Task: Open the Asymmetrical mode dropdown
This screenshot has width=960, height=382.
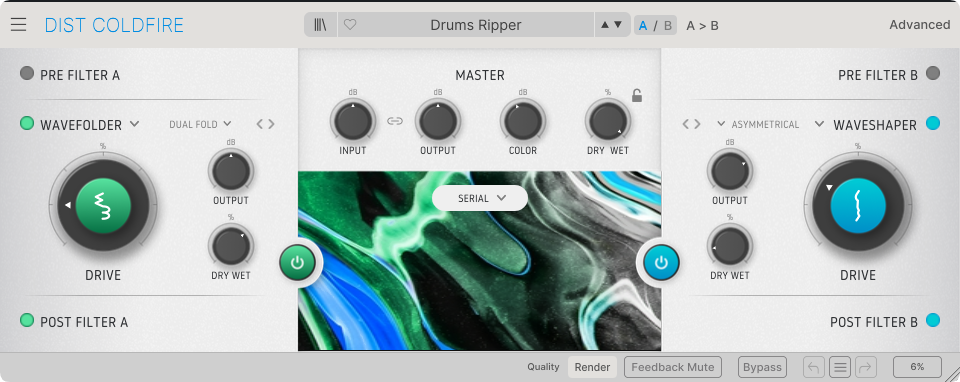Action: click(x=759, y=124)
